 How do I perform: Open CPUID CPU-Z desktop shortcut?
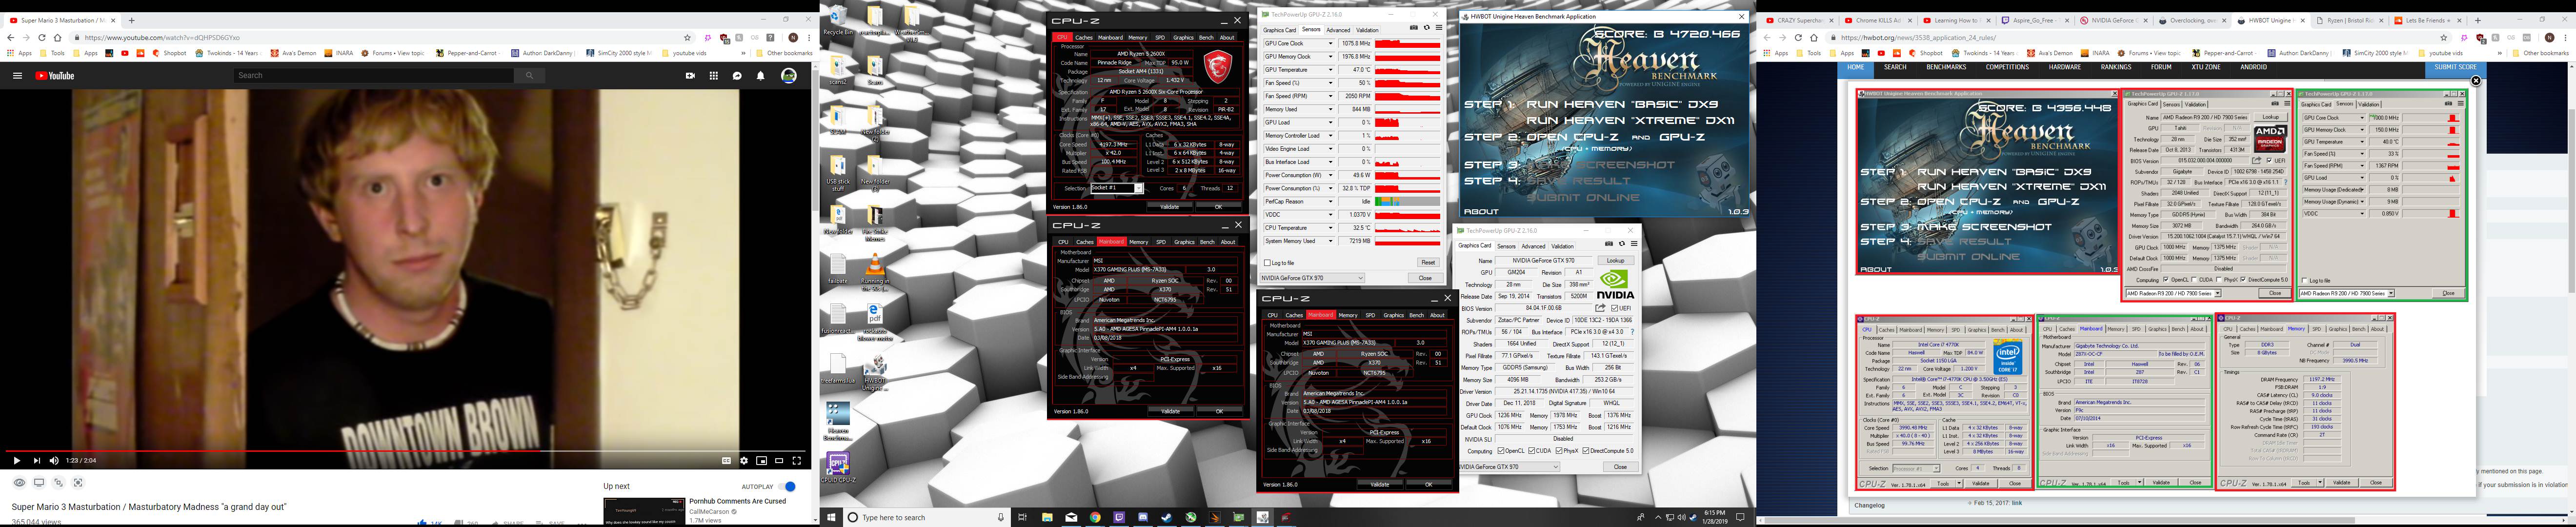tap(837, 468)
